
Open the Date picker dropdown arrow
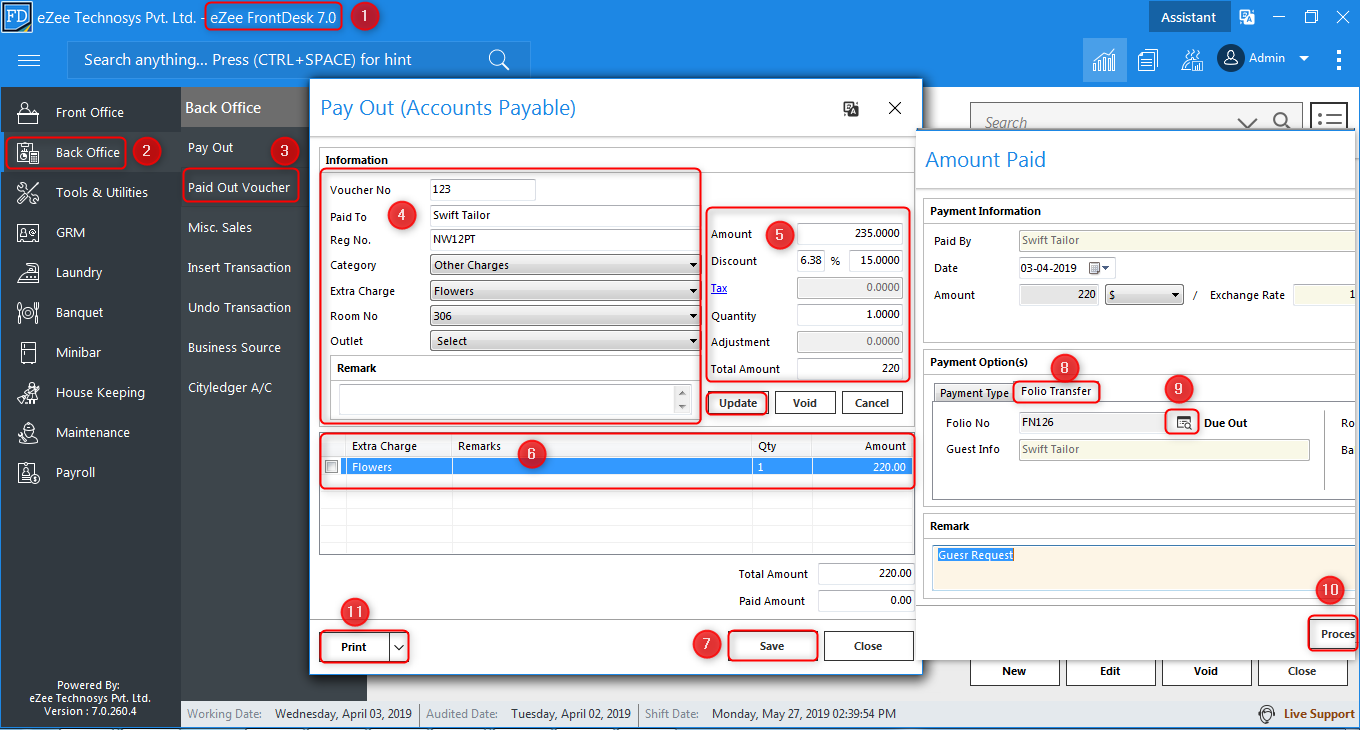tap(1106, 268)
